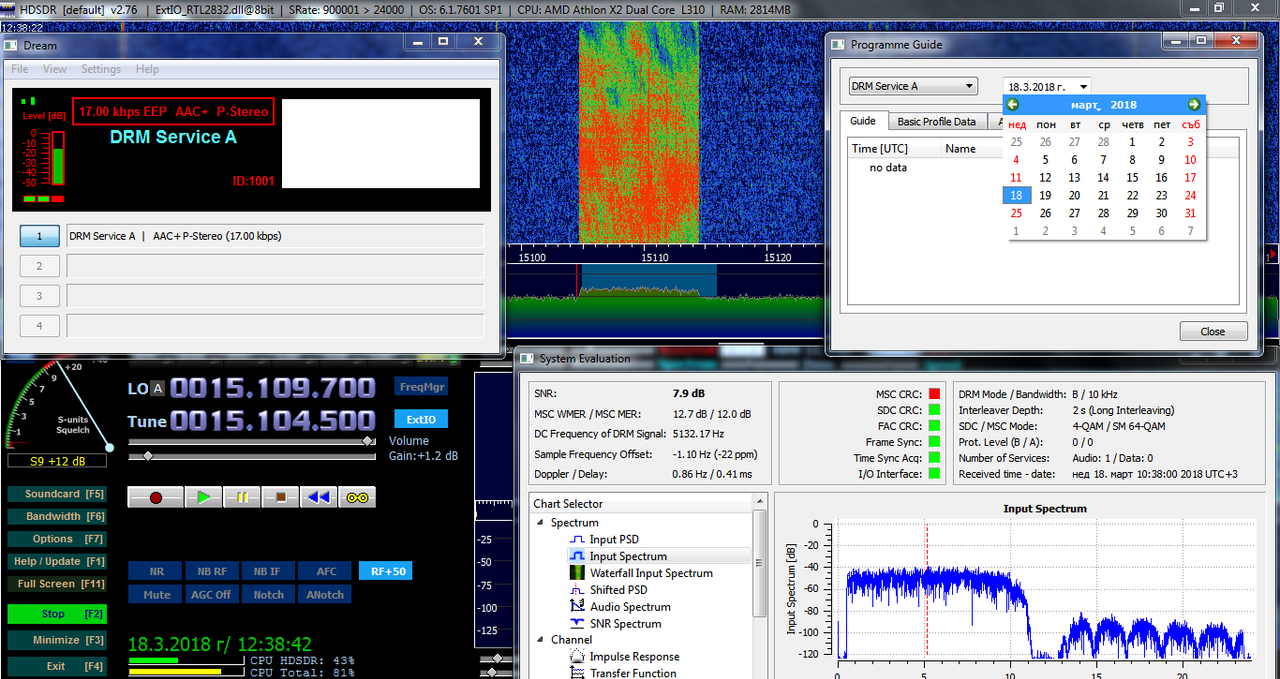Click the LO 'A' selector icon
This screenshot has width=1280, height=679.
tap(157, 388)
